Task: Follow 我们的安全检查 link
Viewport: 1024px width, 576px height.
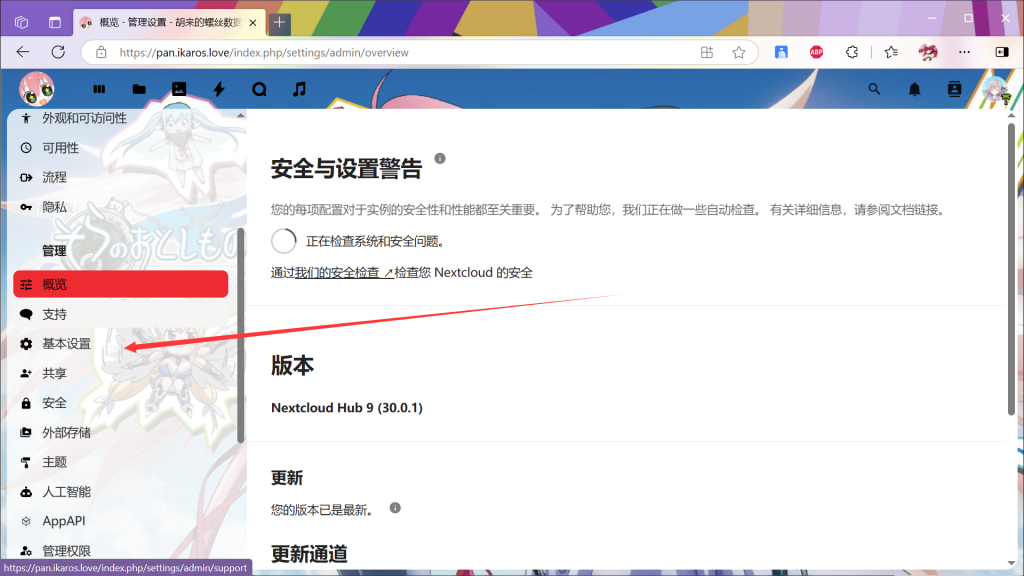Action: point(344,273)
